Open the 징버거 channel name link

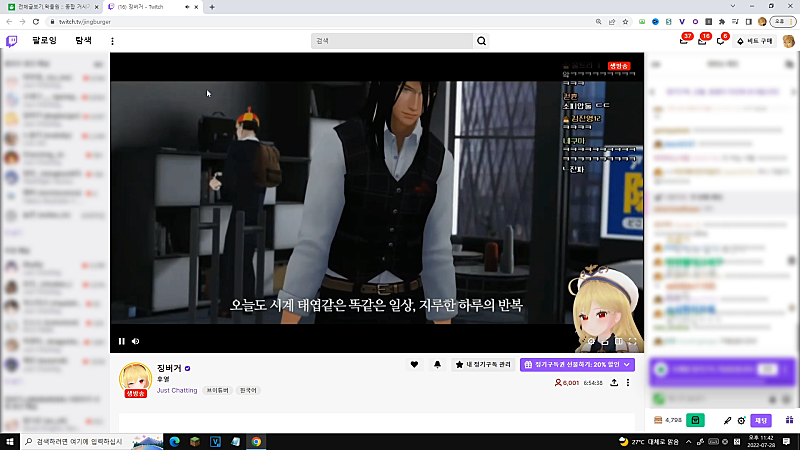(169, 368)
